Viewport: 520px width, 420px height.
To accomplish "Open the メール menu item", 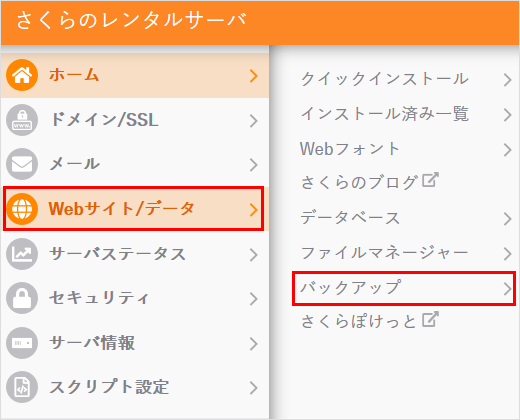I will 135,164.
